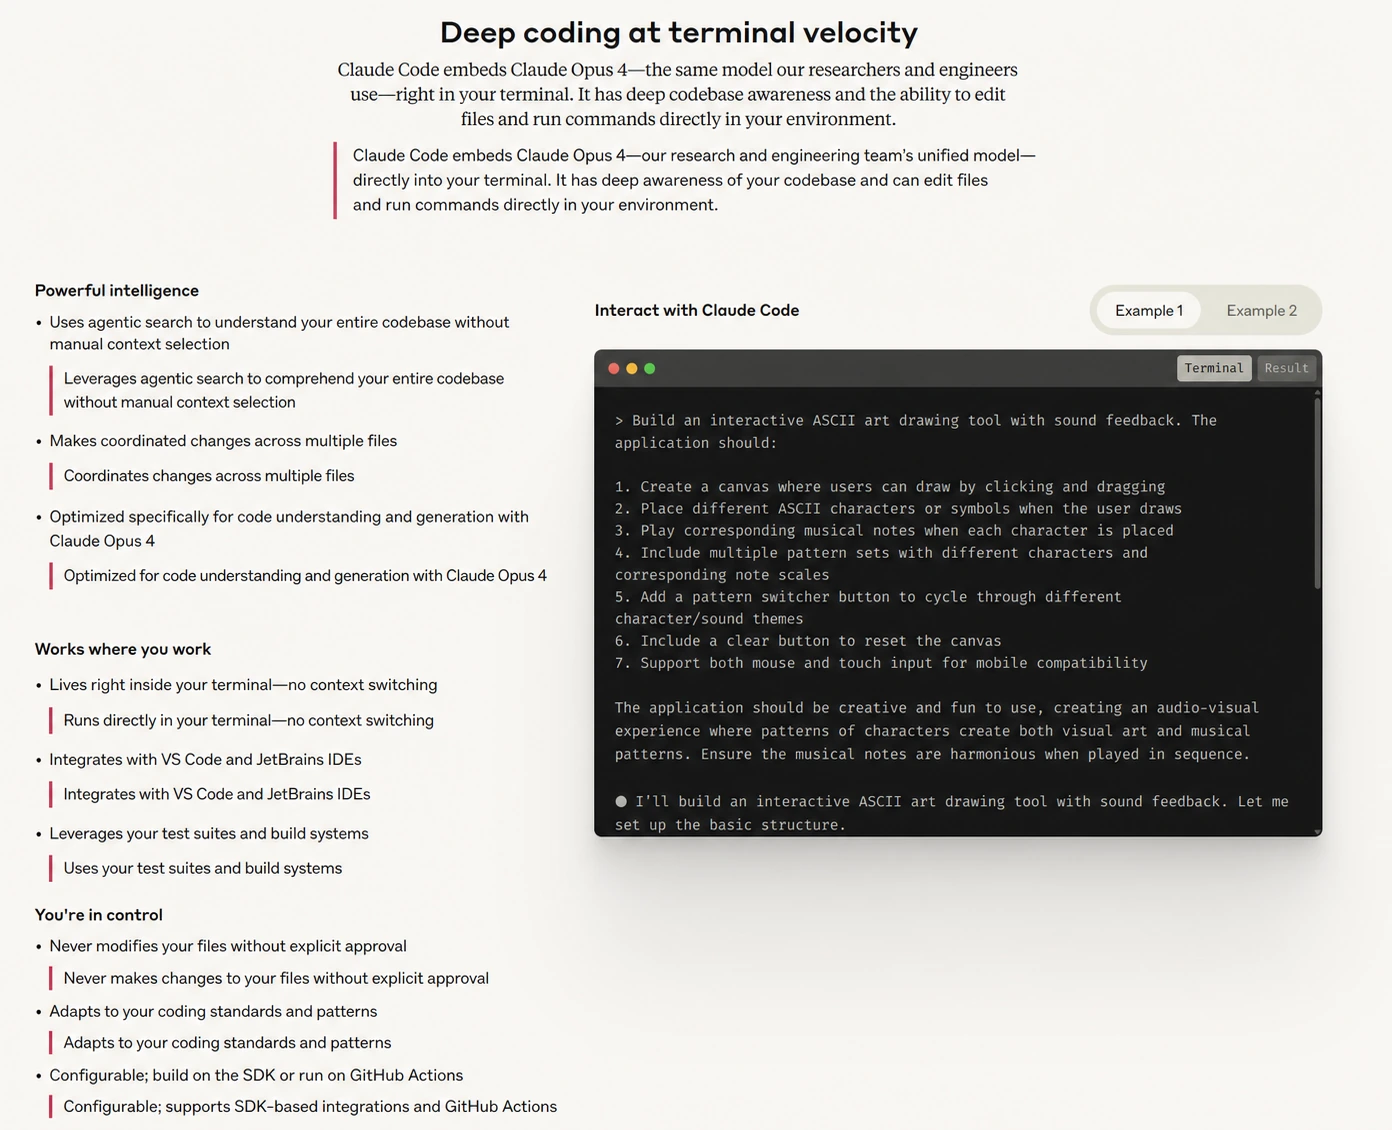
Task: Open the Terminal tab
Action: click(x=1214, y=368)
